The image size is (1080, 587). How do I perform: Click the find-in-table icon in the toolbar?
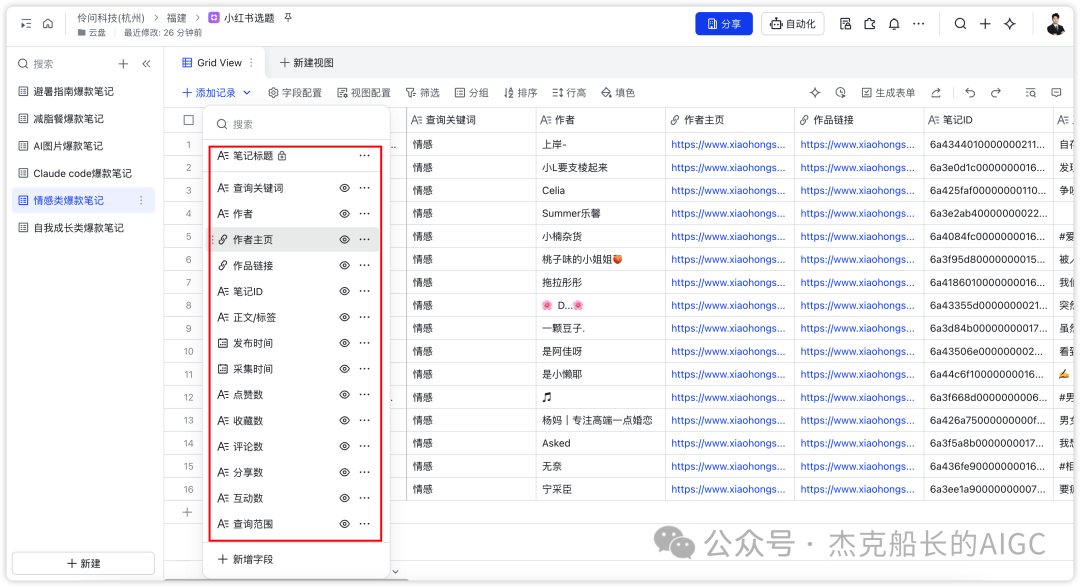click(1030, 92)
